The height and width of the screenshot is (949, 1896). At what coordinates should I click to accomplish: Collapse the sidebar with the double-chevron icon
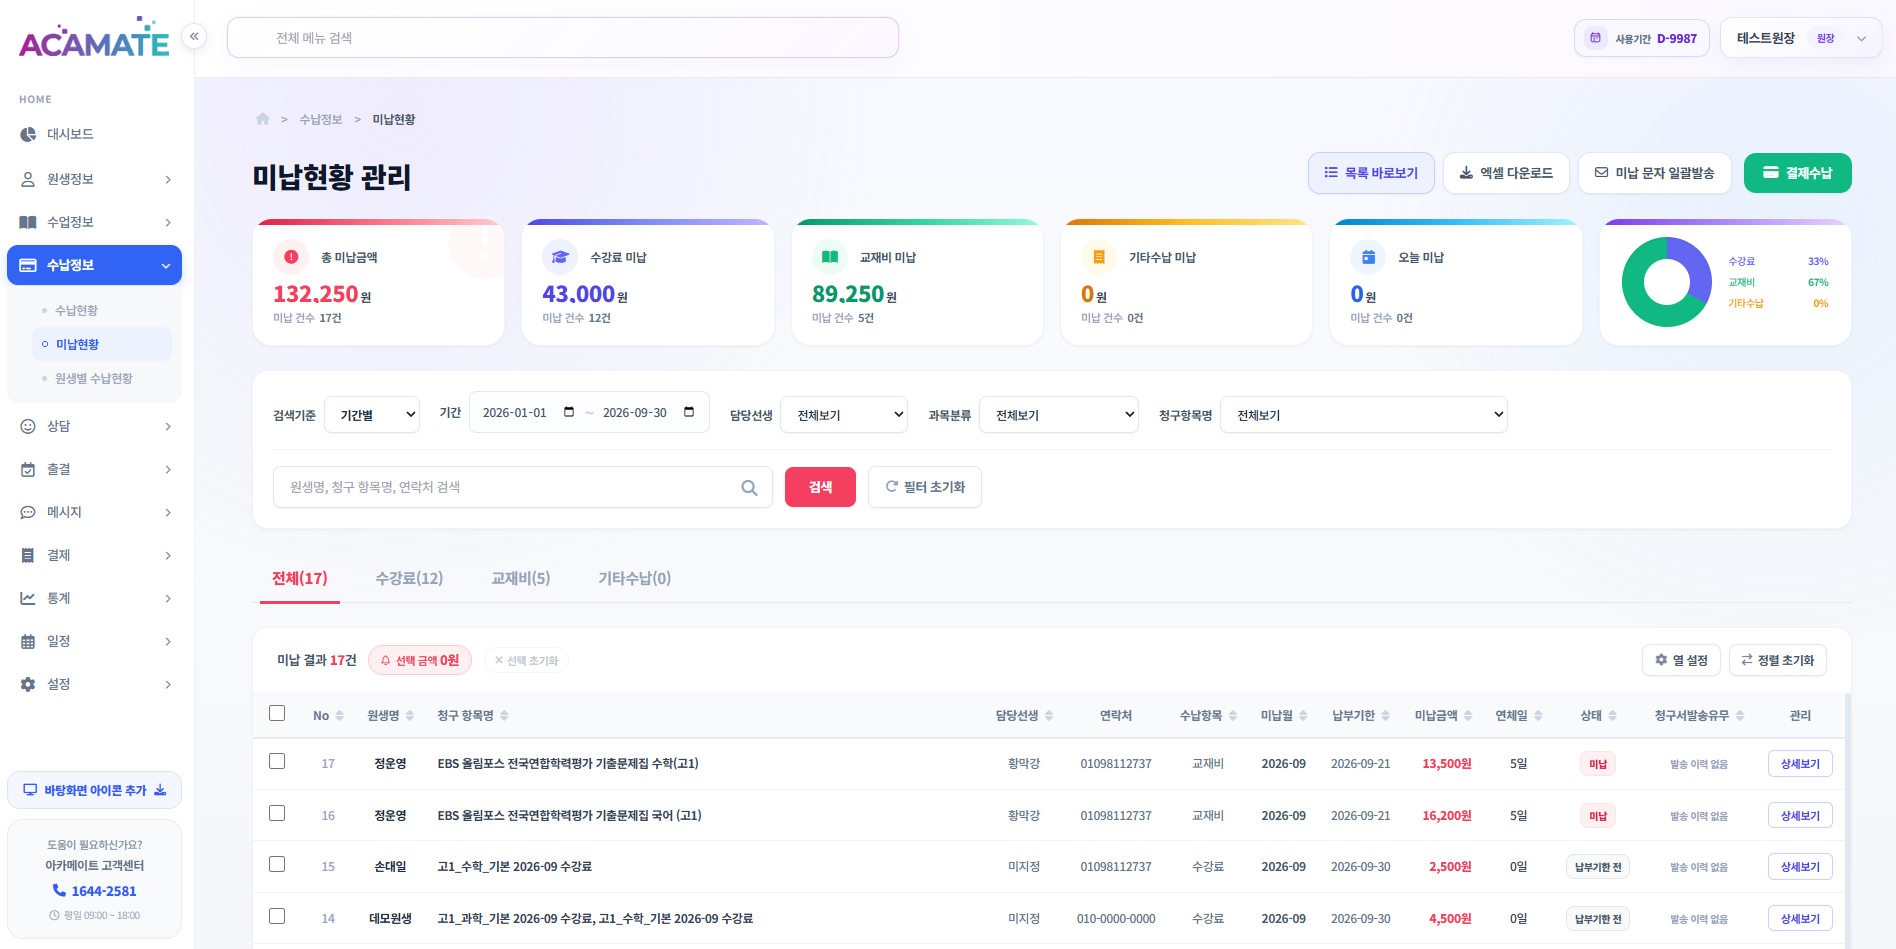pyautogui.click(x=194, y=37)
